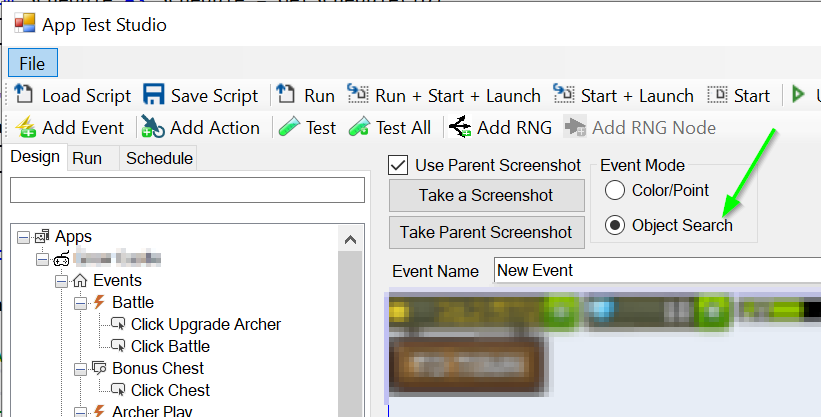Click the Archer Play lightning icon
821x417 pixels.
[99, 411]
